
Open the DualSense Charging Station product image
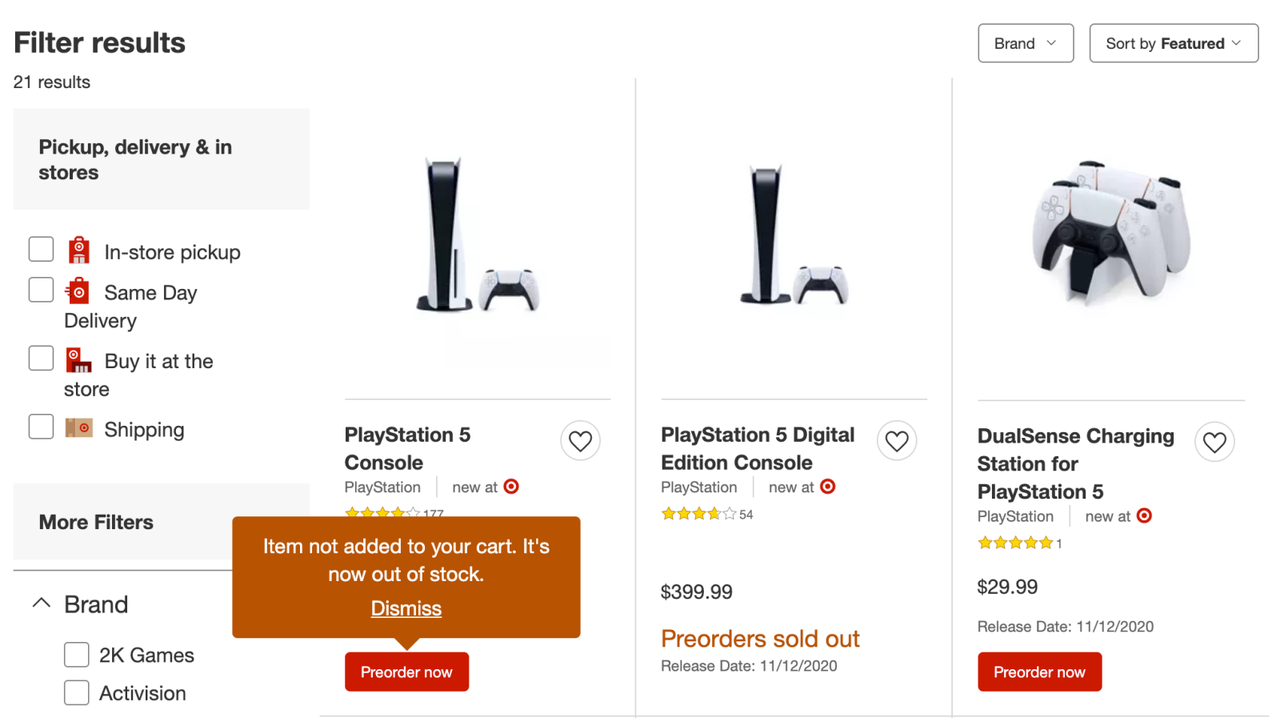coord(1112,234)
